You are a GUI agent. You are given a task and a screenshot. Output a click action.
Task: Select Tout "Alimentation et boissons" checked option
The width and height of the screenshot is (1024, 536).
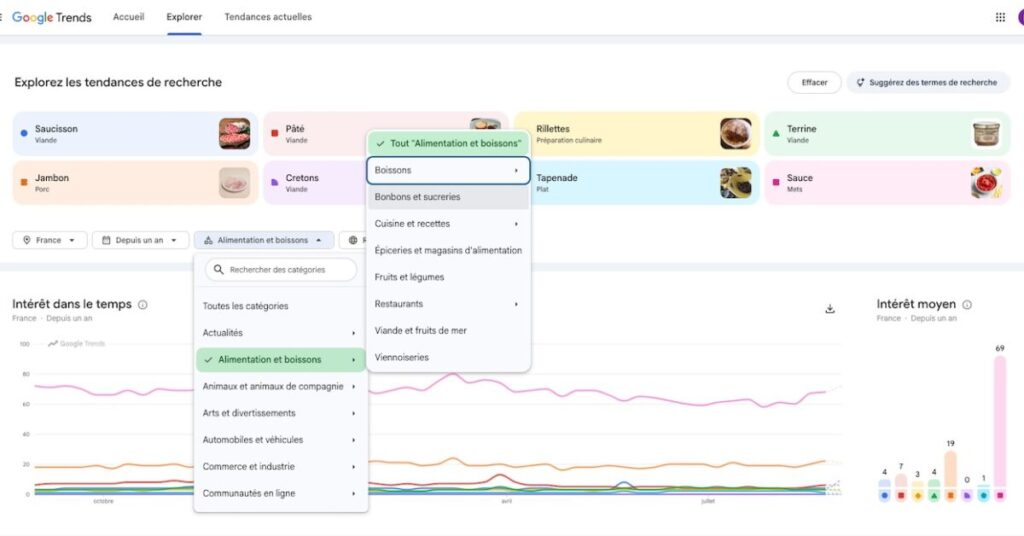click(x=448, y=144)
